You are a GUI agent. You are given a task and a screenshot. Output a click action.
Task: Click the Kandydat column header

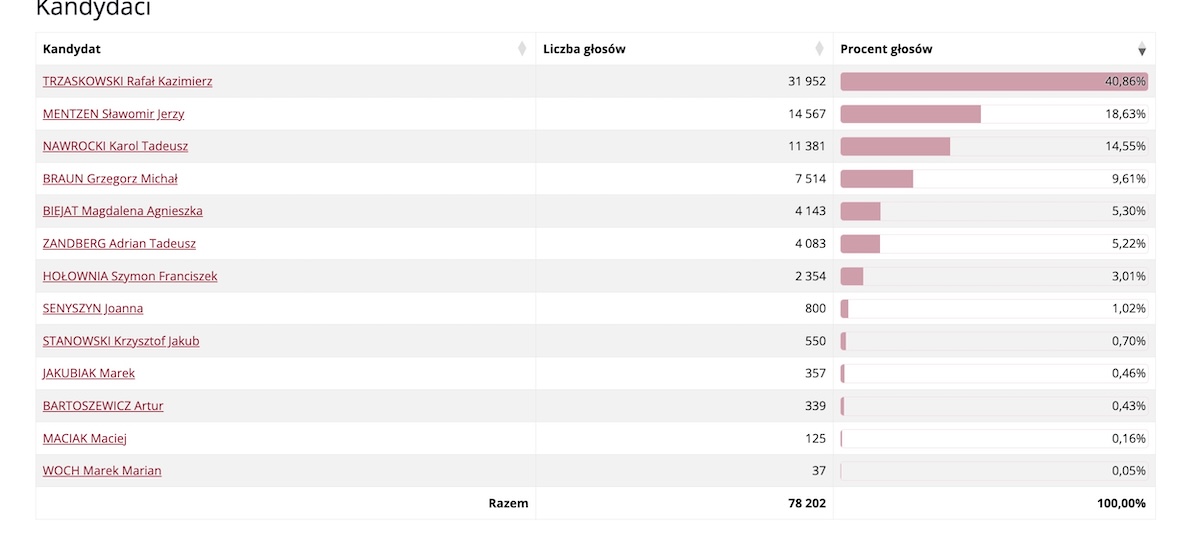(285, 49)
